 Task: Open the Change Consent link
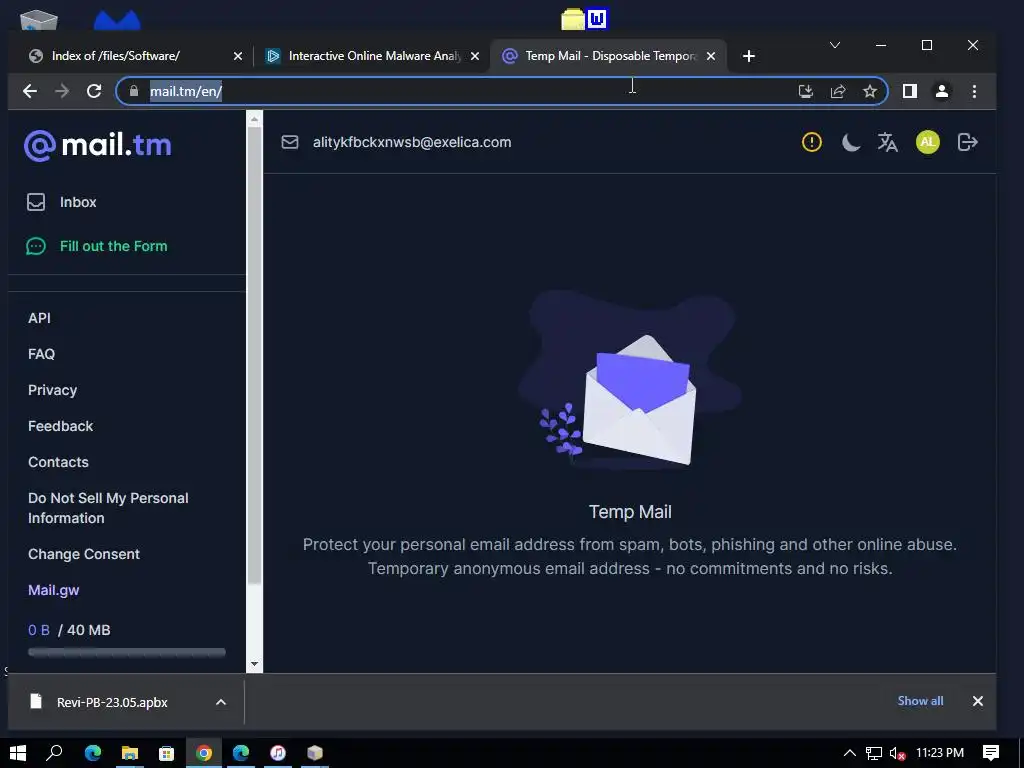click(x=84, y=554)
